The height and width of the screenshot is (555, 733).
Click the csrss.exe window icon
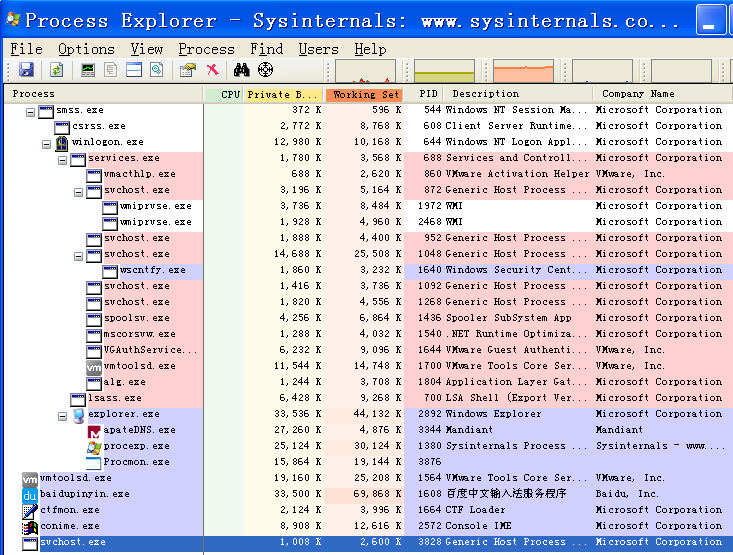pyautogui.click(x=62, y=127)
